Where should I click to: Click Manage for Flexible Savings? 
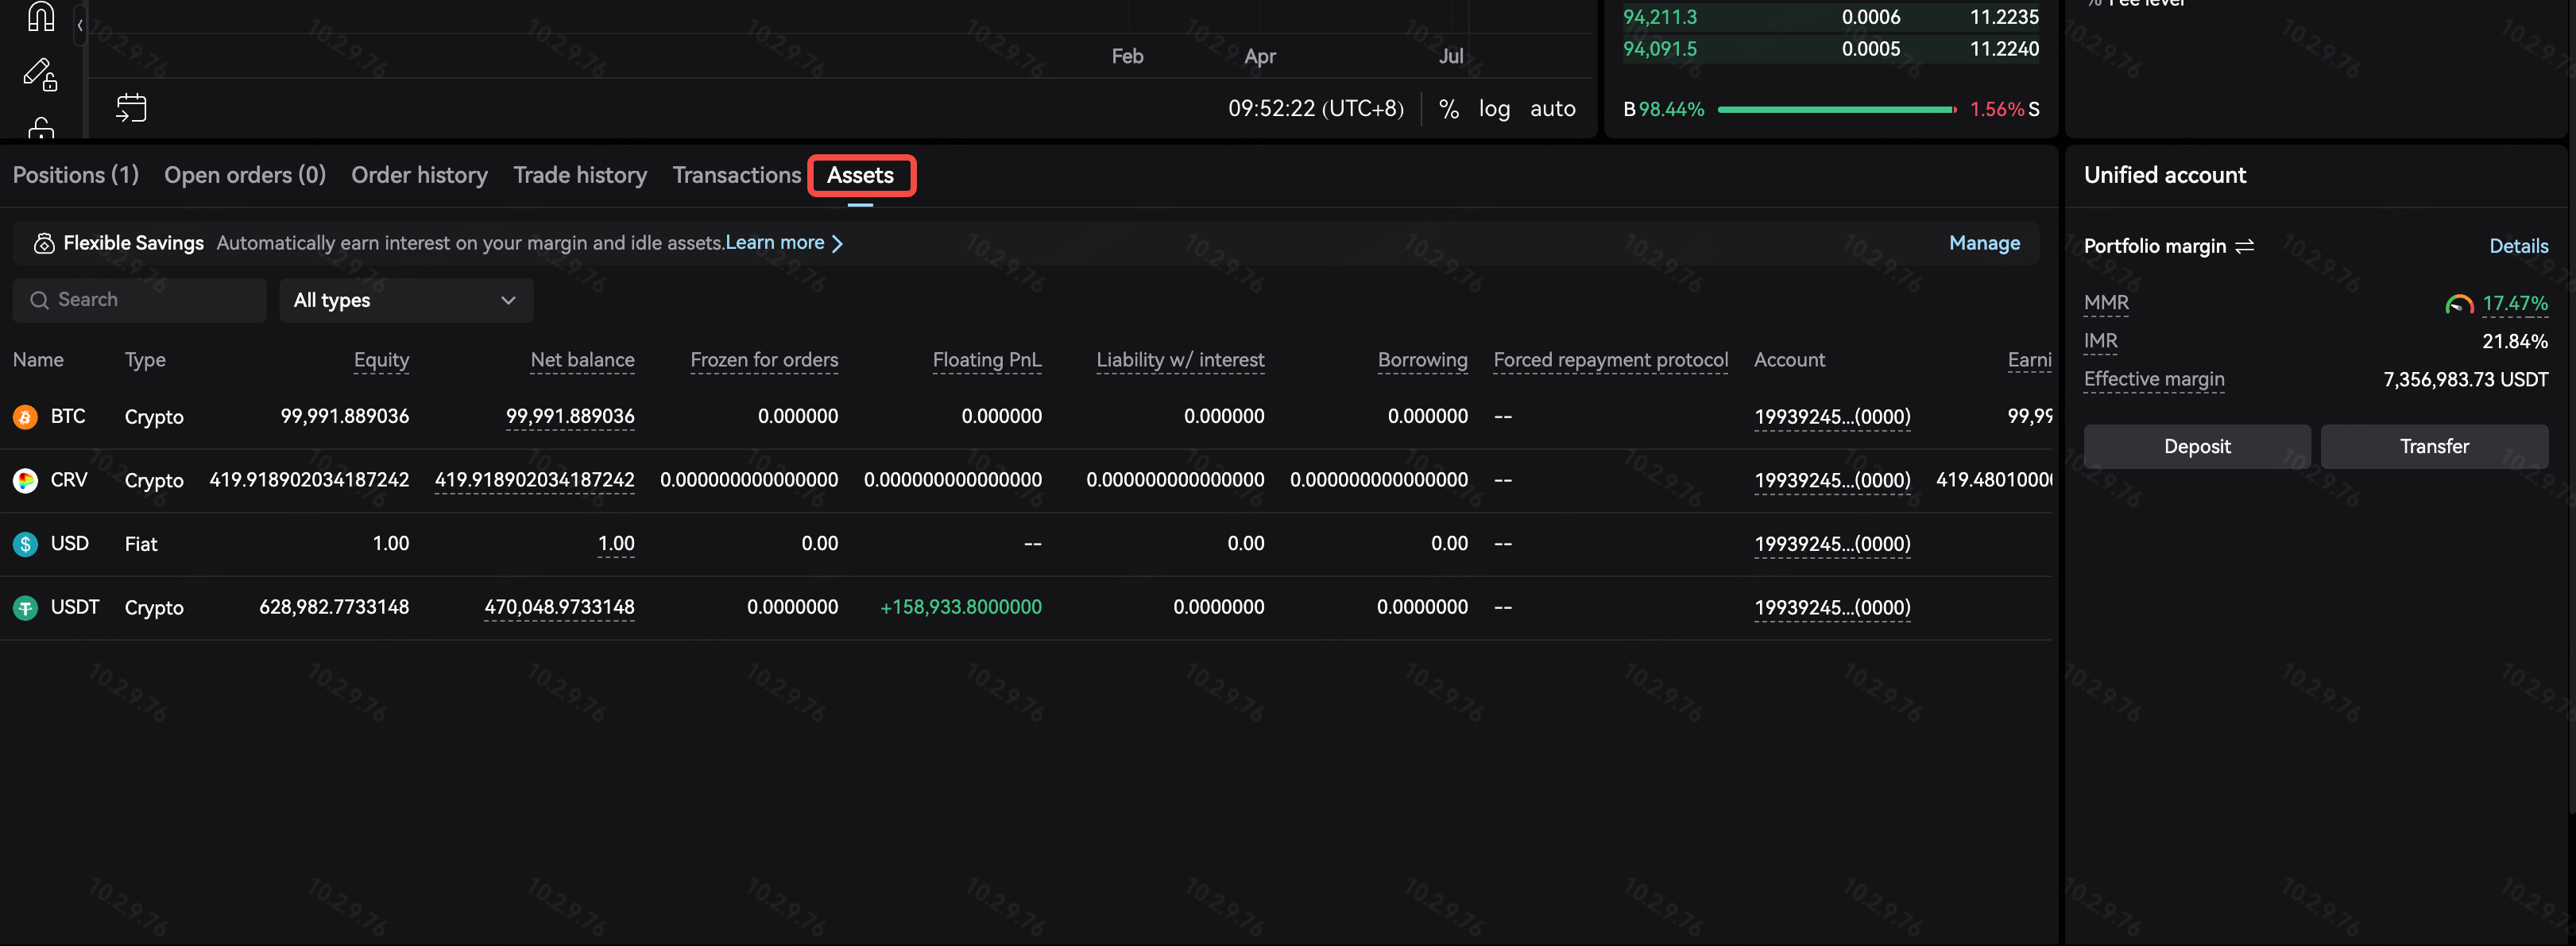[1984, 243]
